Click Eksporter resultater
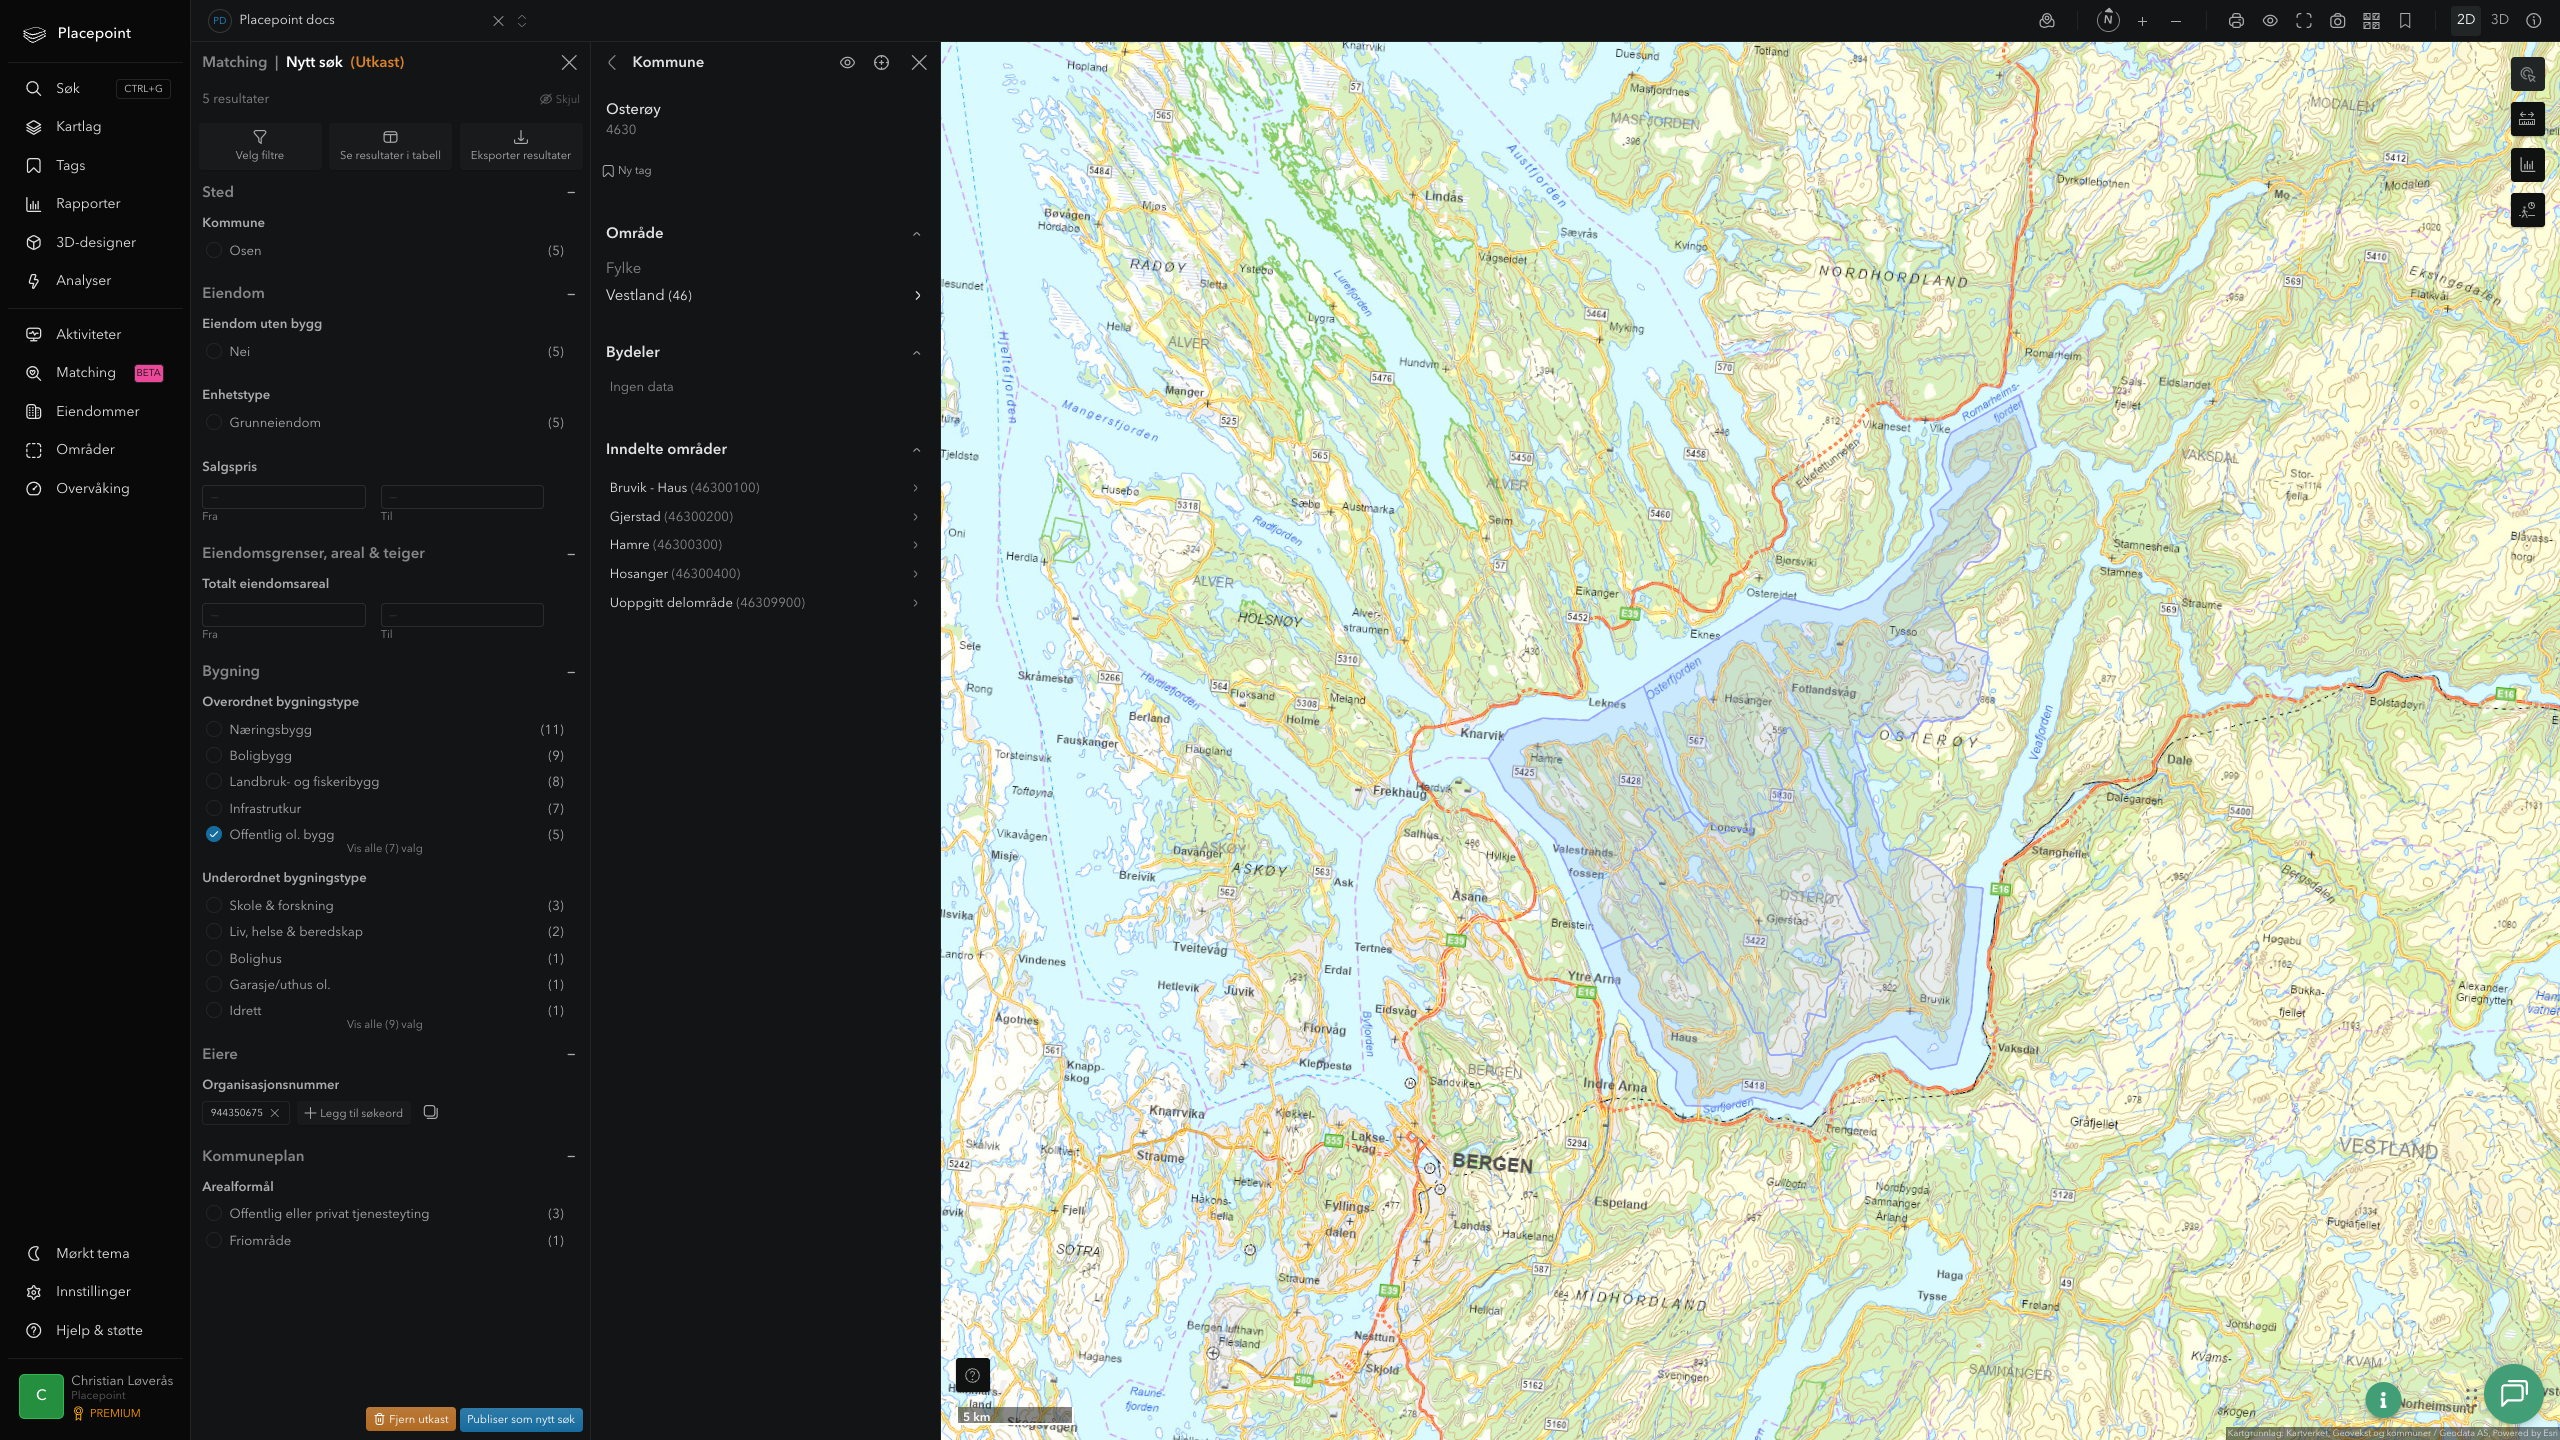 (x=520, y=145)
